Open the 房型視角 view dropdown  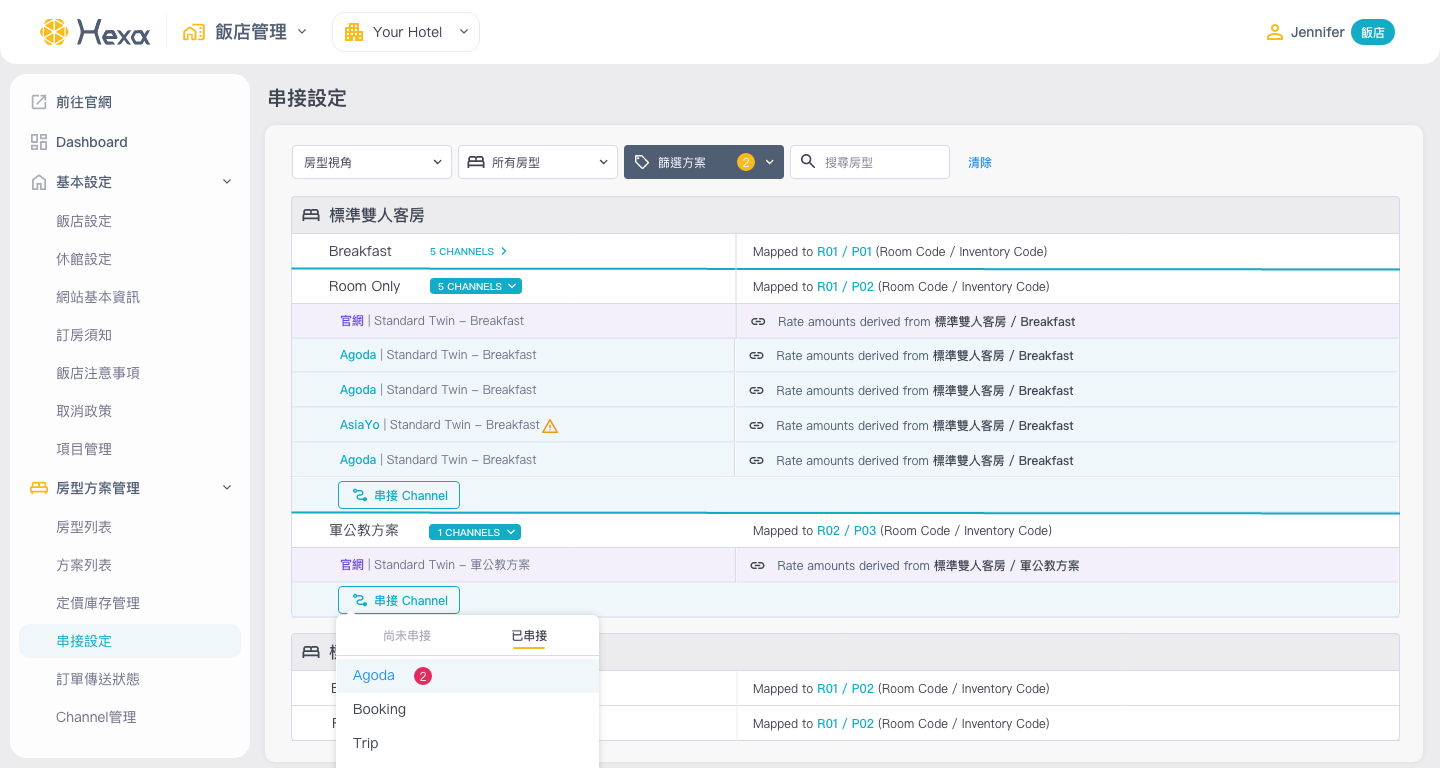(372, 162)
